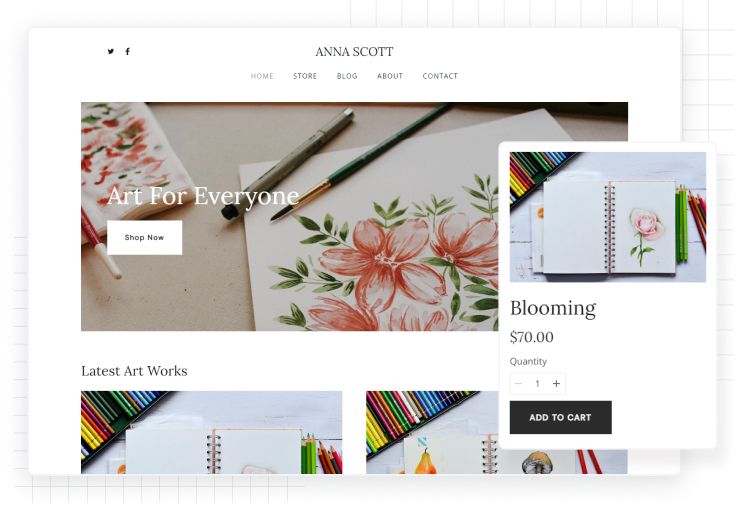Decrease quantity with the minus icon
Screen dimensions: 738x509
518,383
